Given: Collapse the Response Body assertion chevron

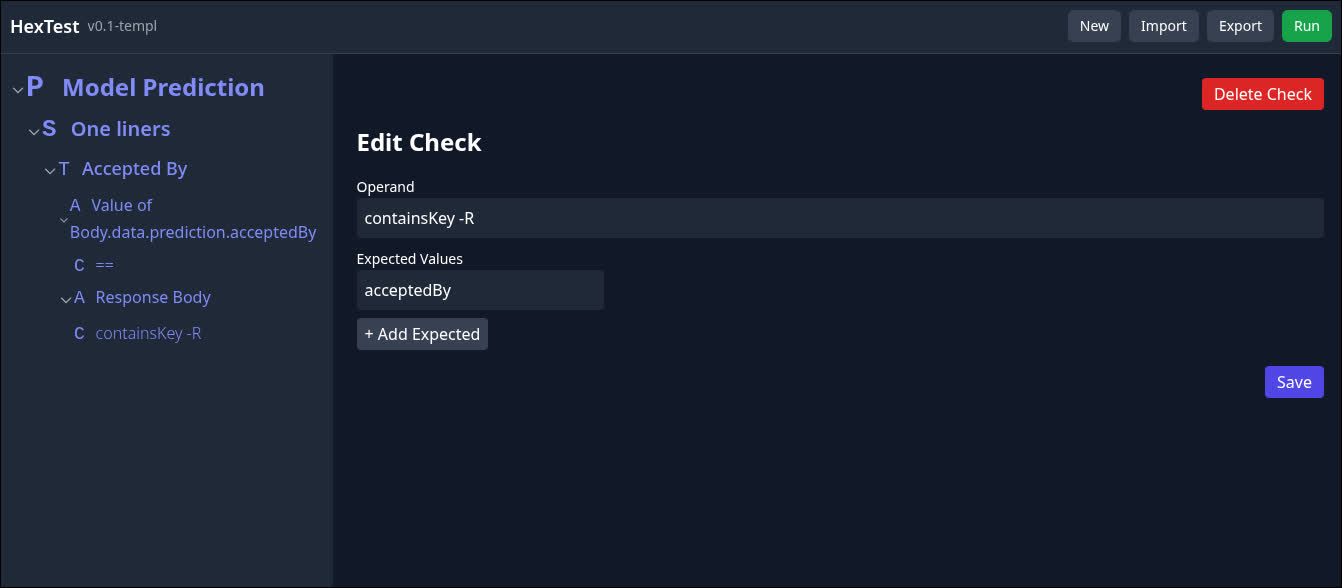Looking at the screenshot, I should 66,300.
